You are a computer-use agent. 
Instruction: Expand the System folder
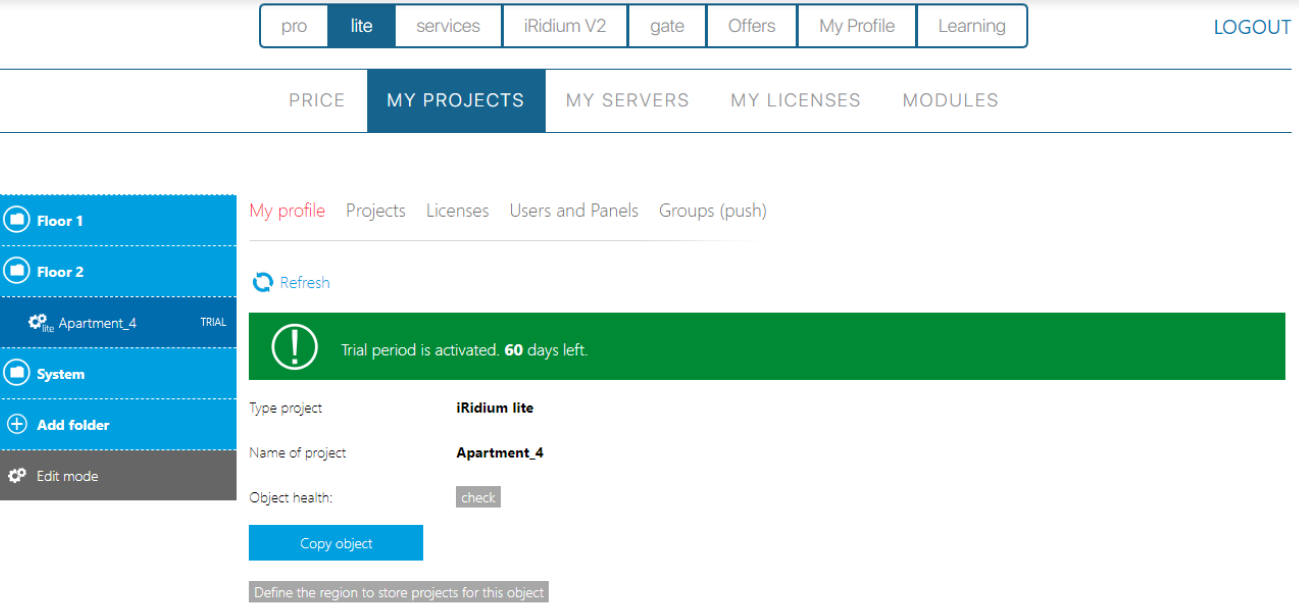61,374
